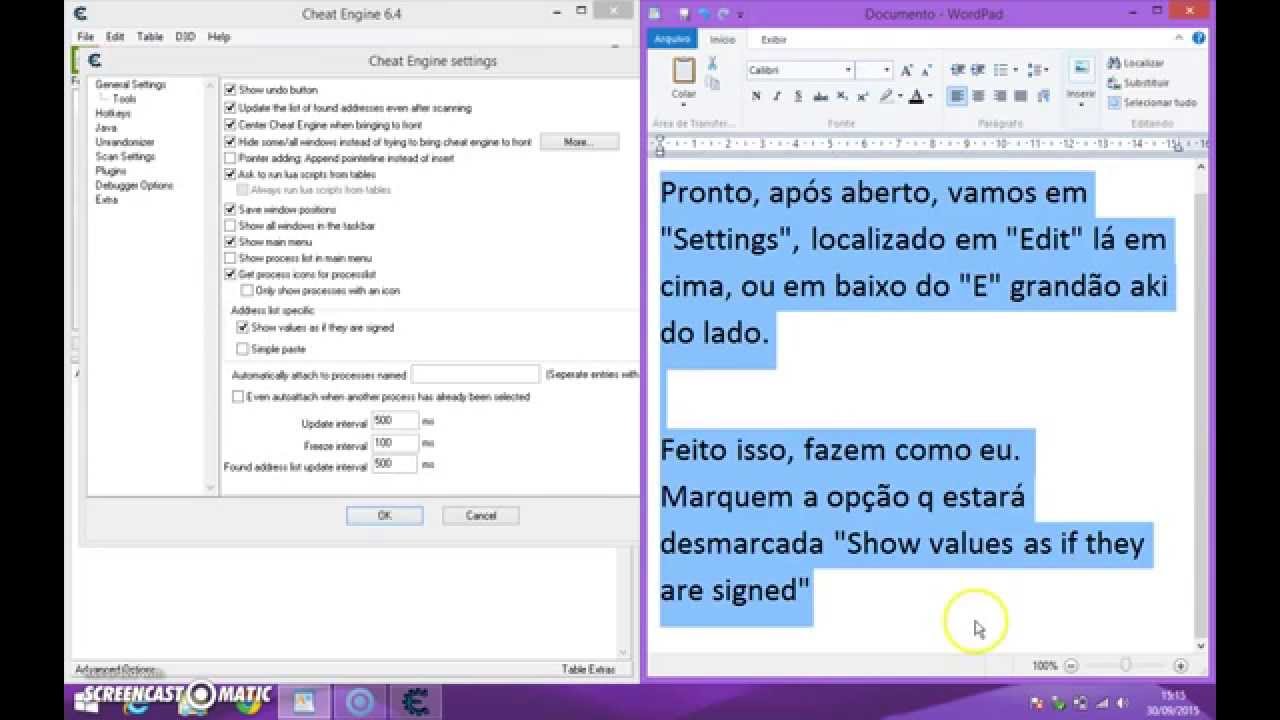The width and height of the screenshot is (1280, 720).
Task: Open the Cheat Engine File menu
Action: pos(85,36)
